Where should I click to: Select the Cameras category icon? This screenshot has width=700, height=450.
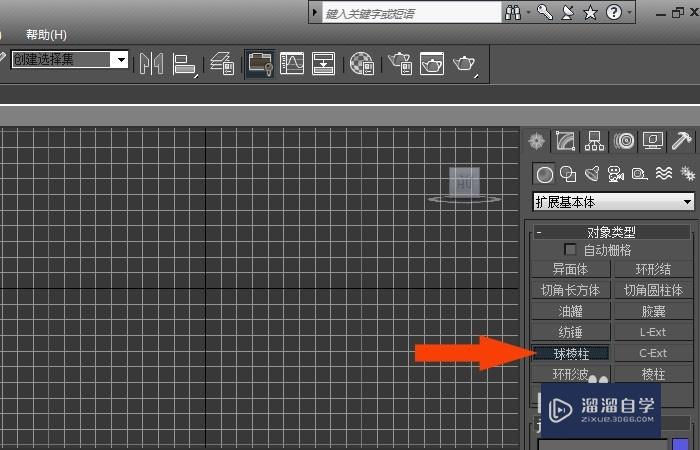[616, 174]
